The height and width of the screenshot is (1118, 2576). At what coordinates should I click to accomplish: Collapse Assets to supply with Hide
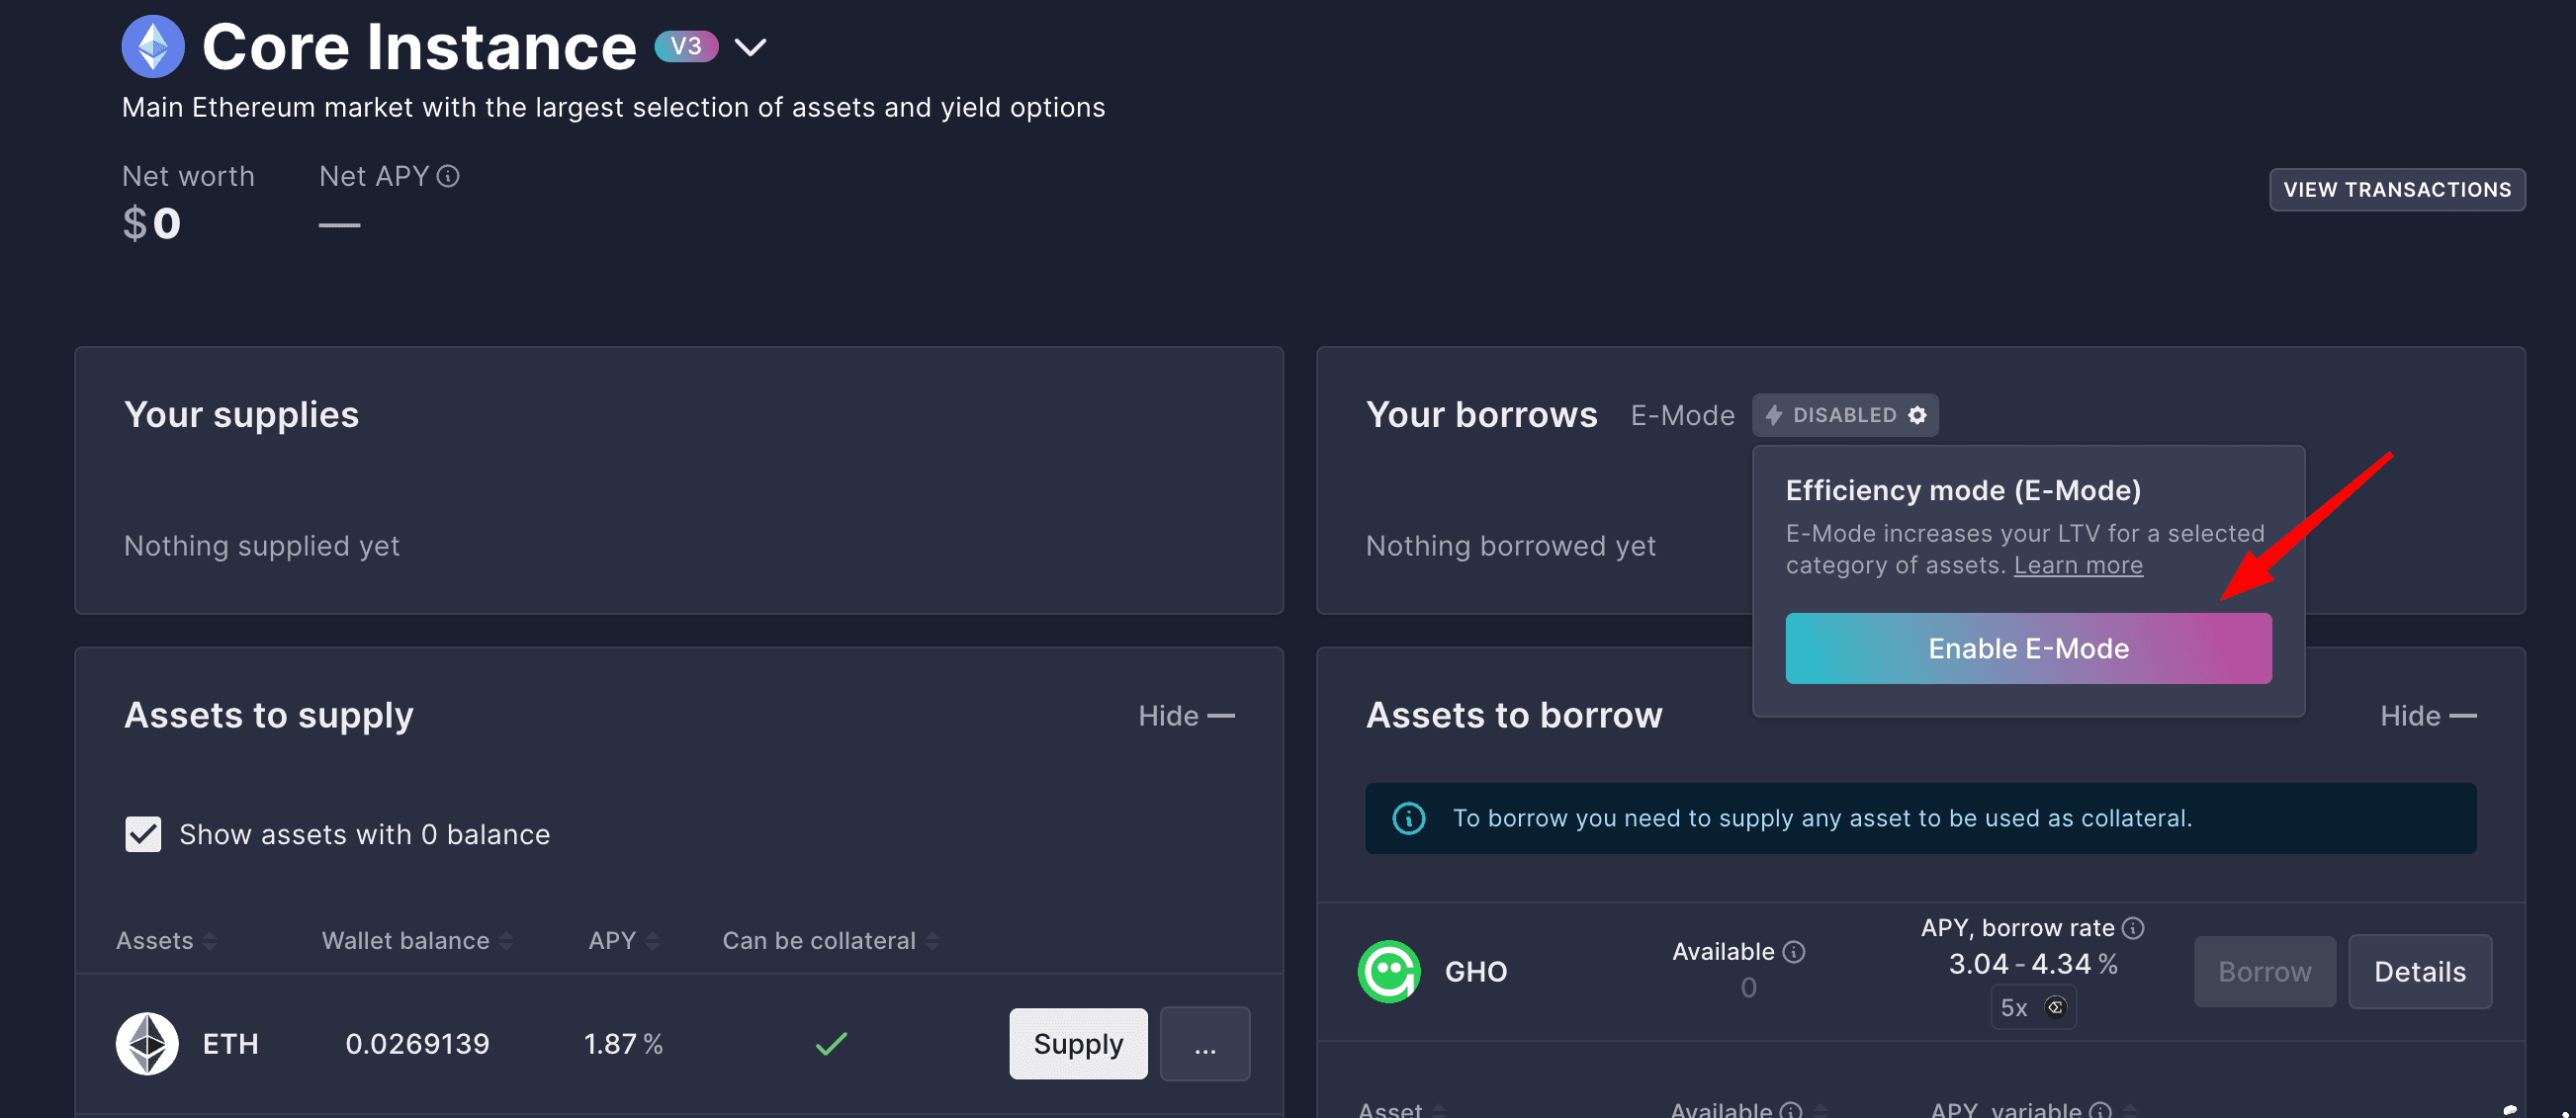[1186, 716]
